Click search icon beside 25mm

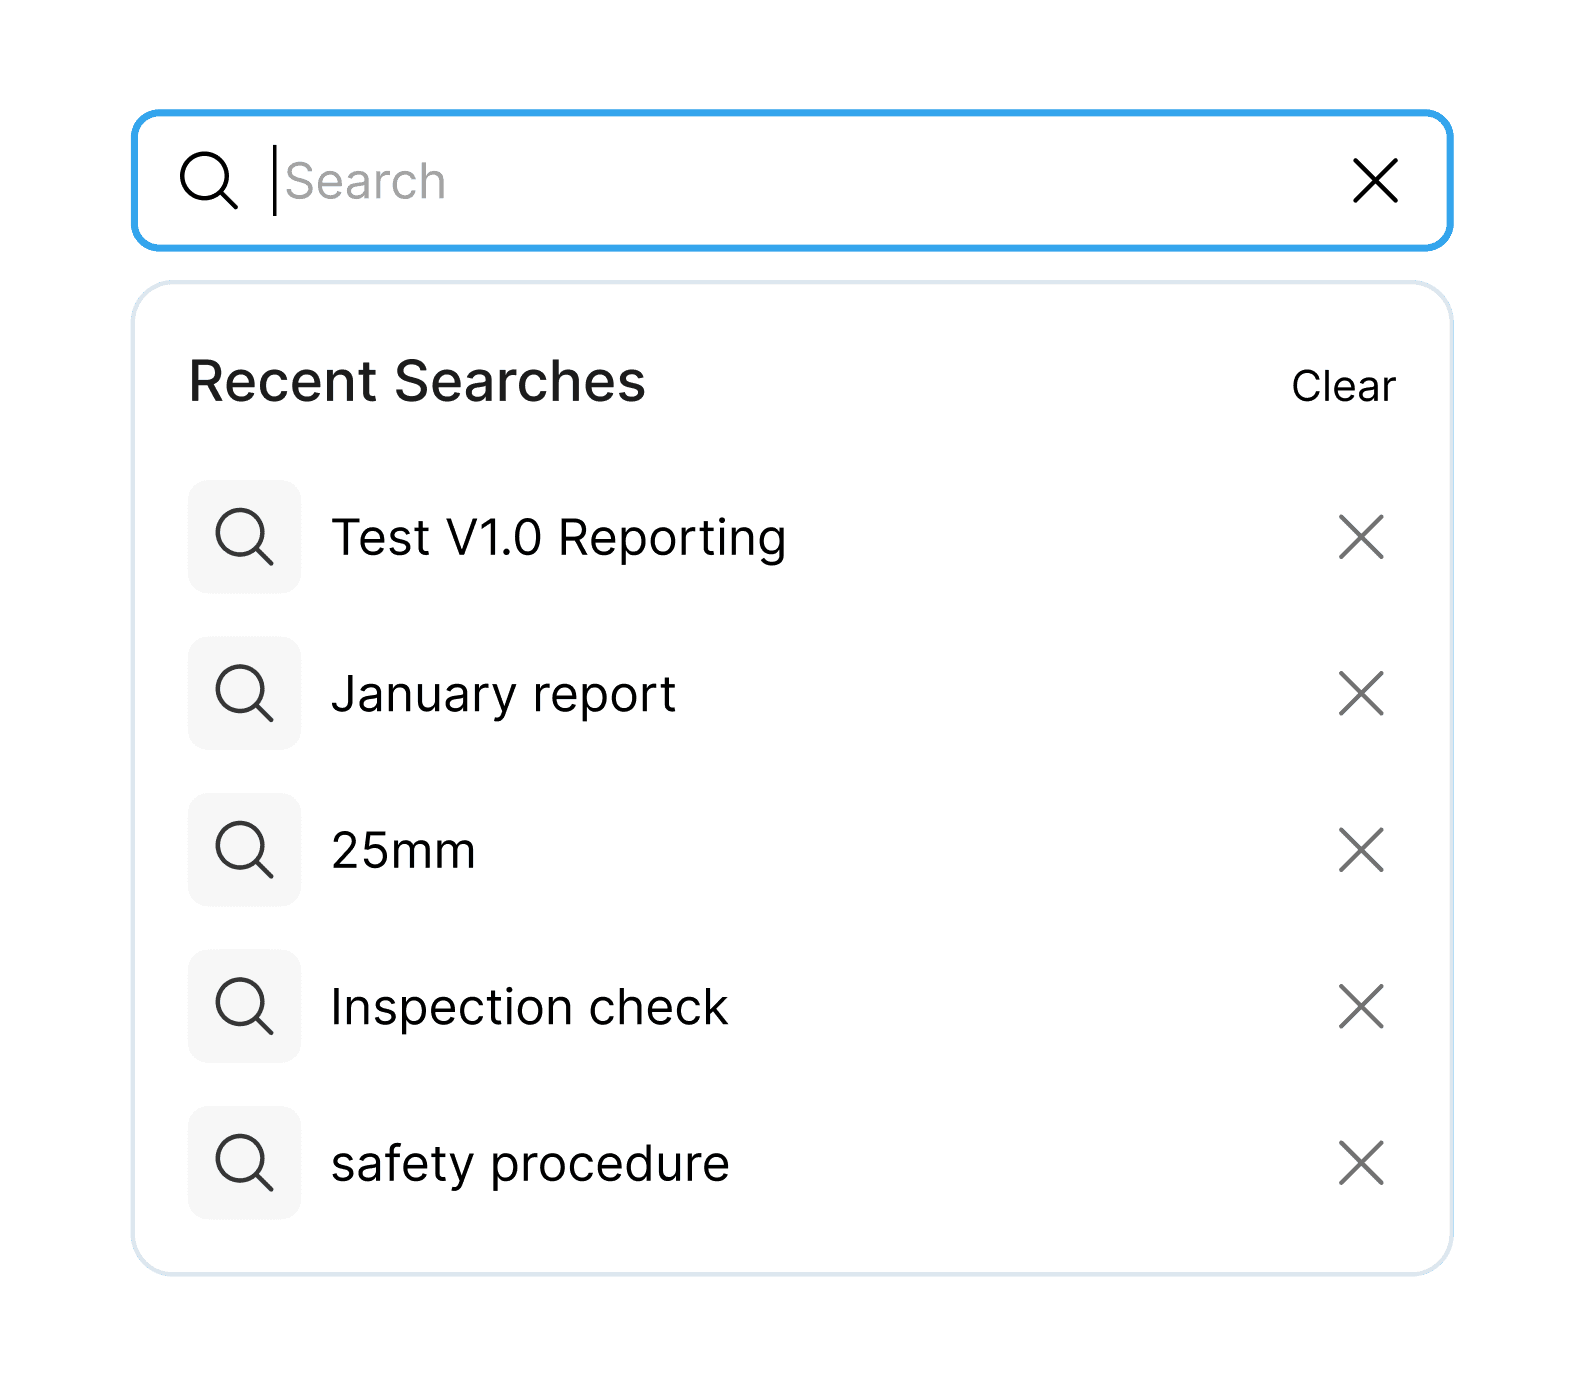pos(245,850)
